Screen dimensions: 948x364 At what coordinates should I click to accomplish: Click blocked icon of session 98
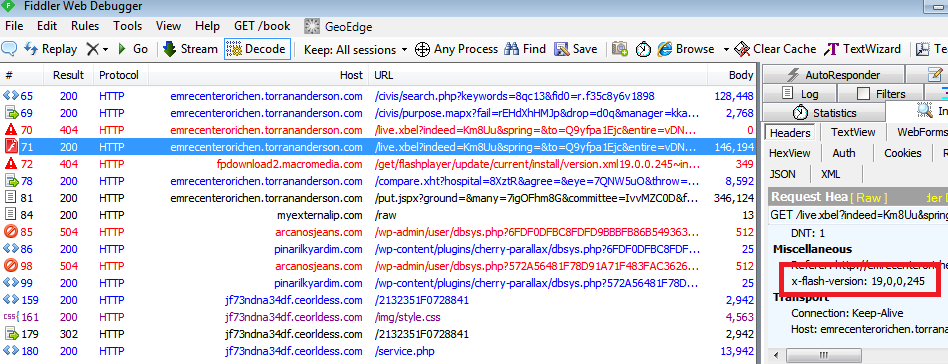(x=10, y=265)
